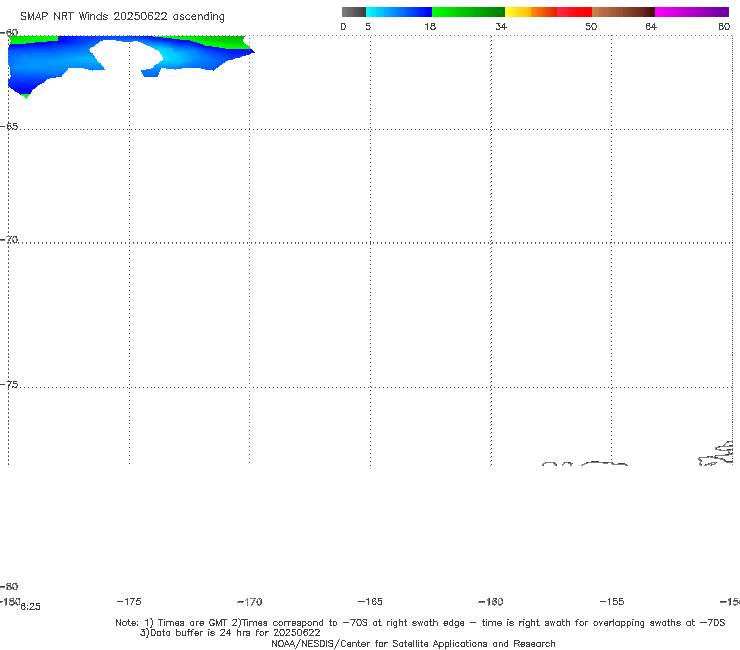Click the cyan-blue 5-18 knot color bar segment
Screen dimensions: 740x650
pyautogui.click(x=399, y=12)
